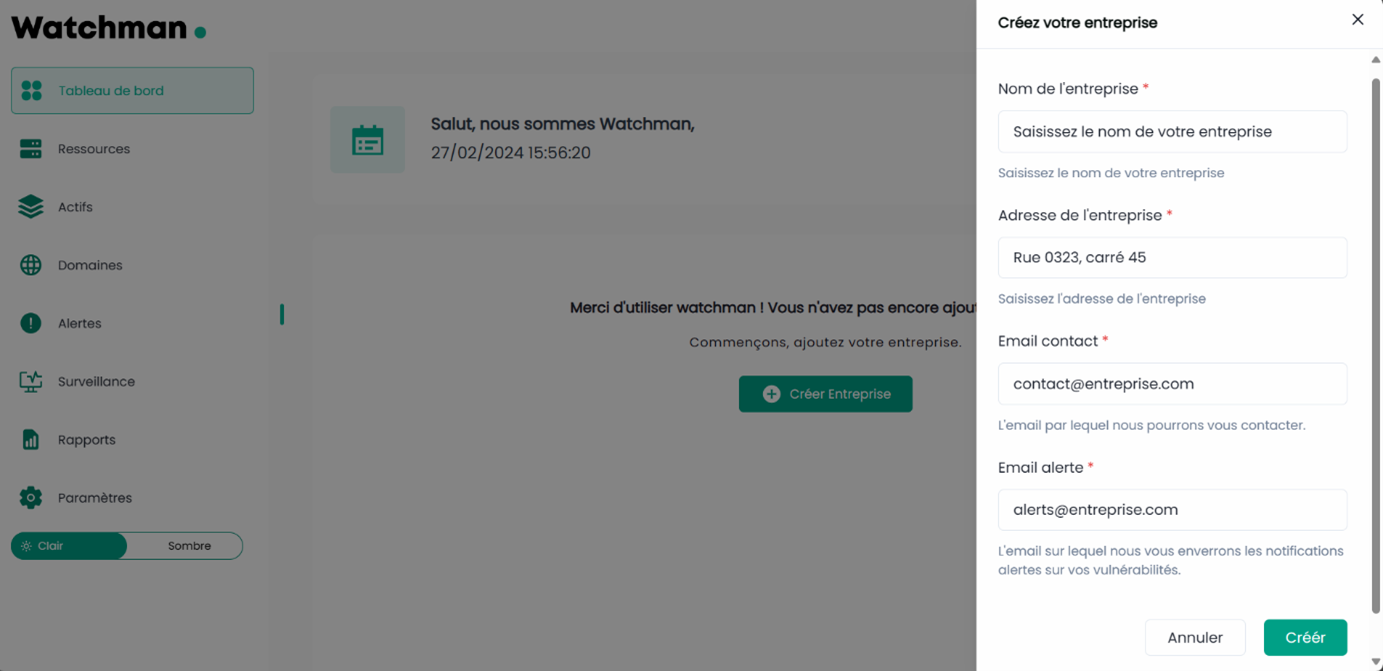Click the Paramètres gear icon
This screenshot has height=671, width=1383.
pos(31,497)
